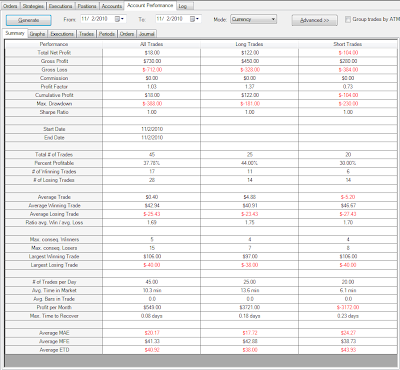Click the # of Winning Trades label
Viewport: 400px width, 370px height.
[54, 172]
